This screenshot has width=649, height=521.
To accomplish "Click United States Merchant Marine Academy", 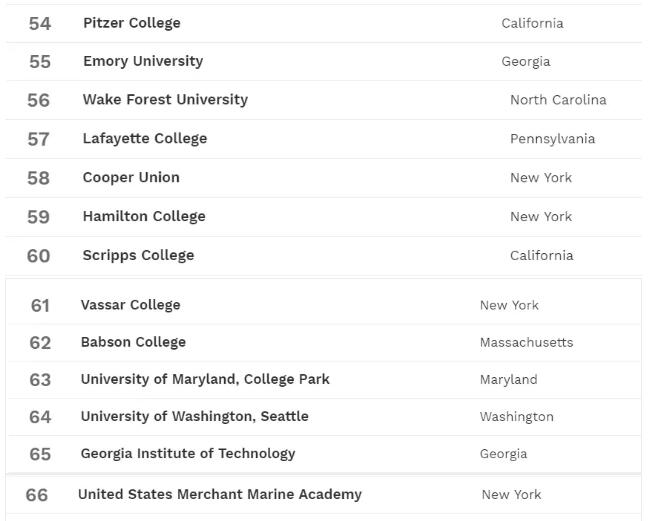I will pos(220,494).
